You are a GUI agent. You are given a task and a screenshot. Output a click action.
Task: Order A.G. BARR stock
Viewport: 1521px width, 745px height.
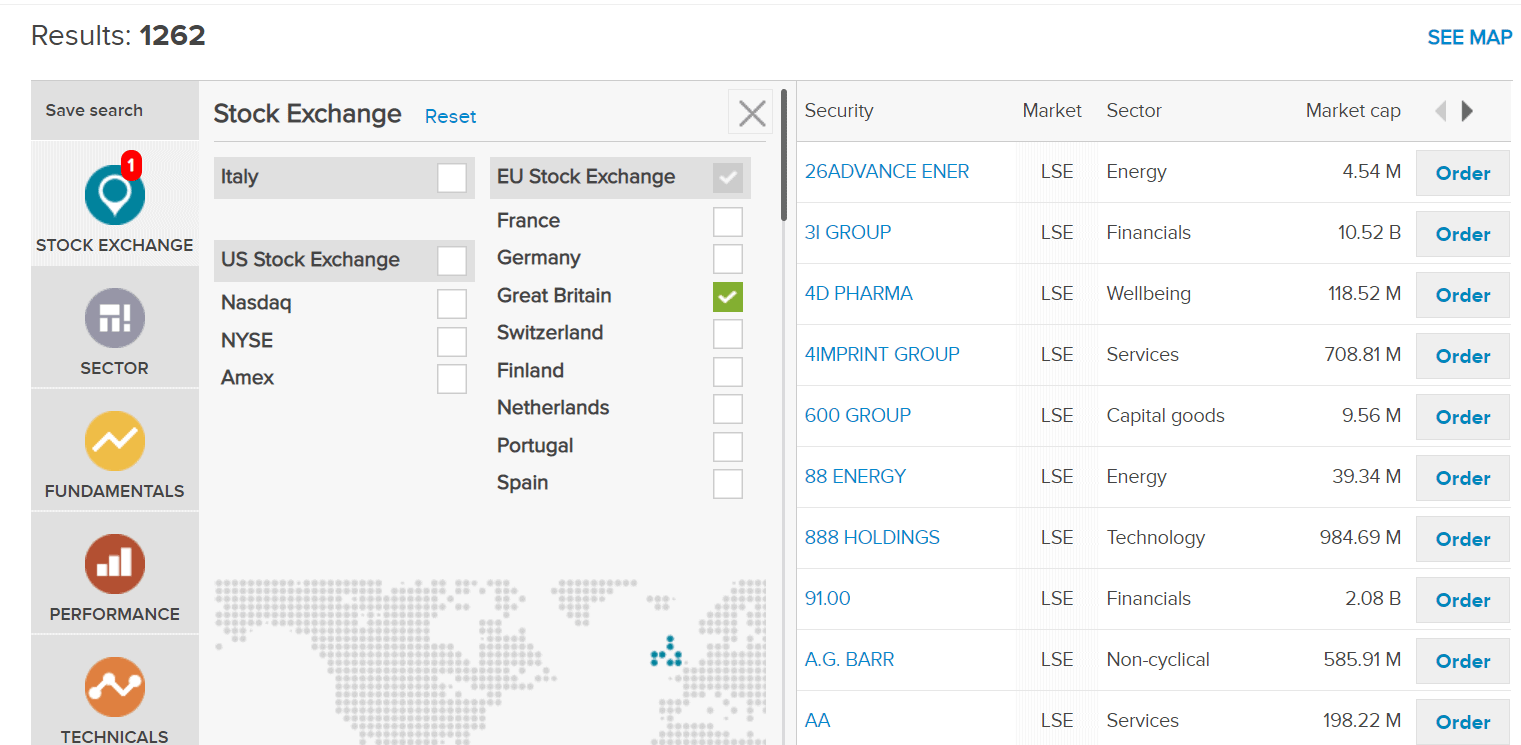(x=1463, y=661)
